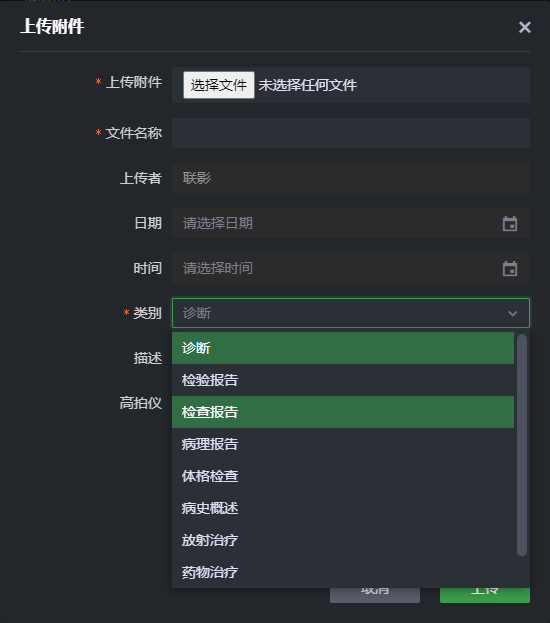Select 药物治疗 at the list bottom
The height and width of the screenshot is (623, 550).
343,572
